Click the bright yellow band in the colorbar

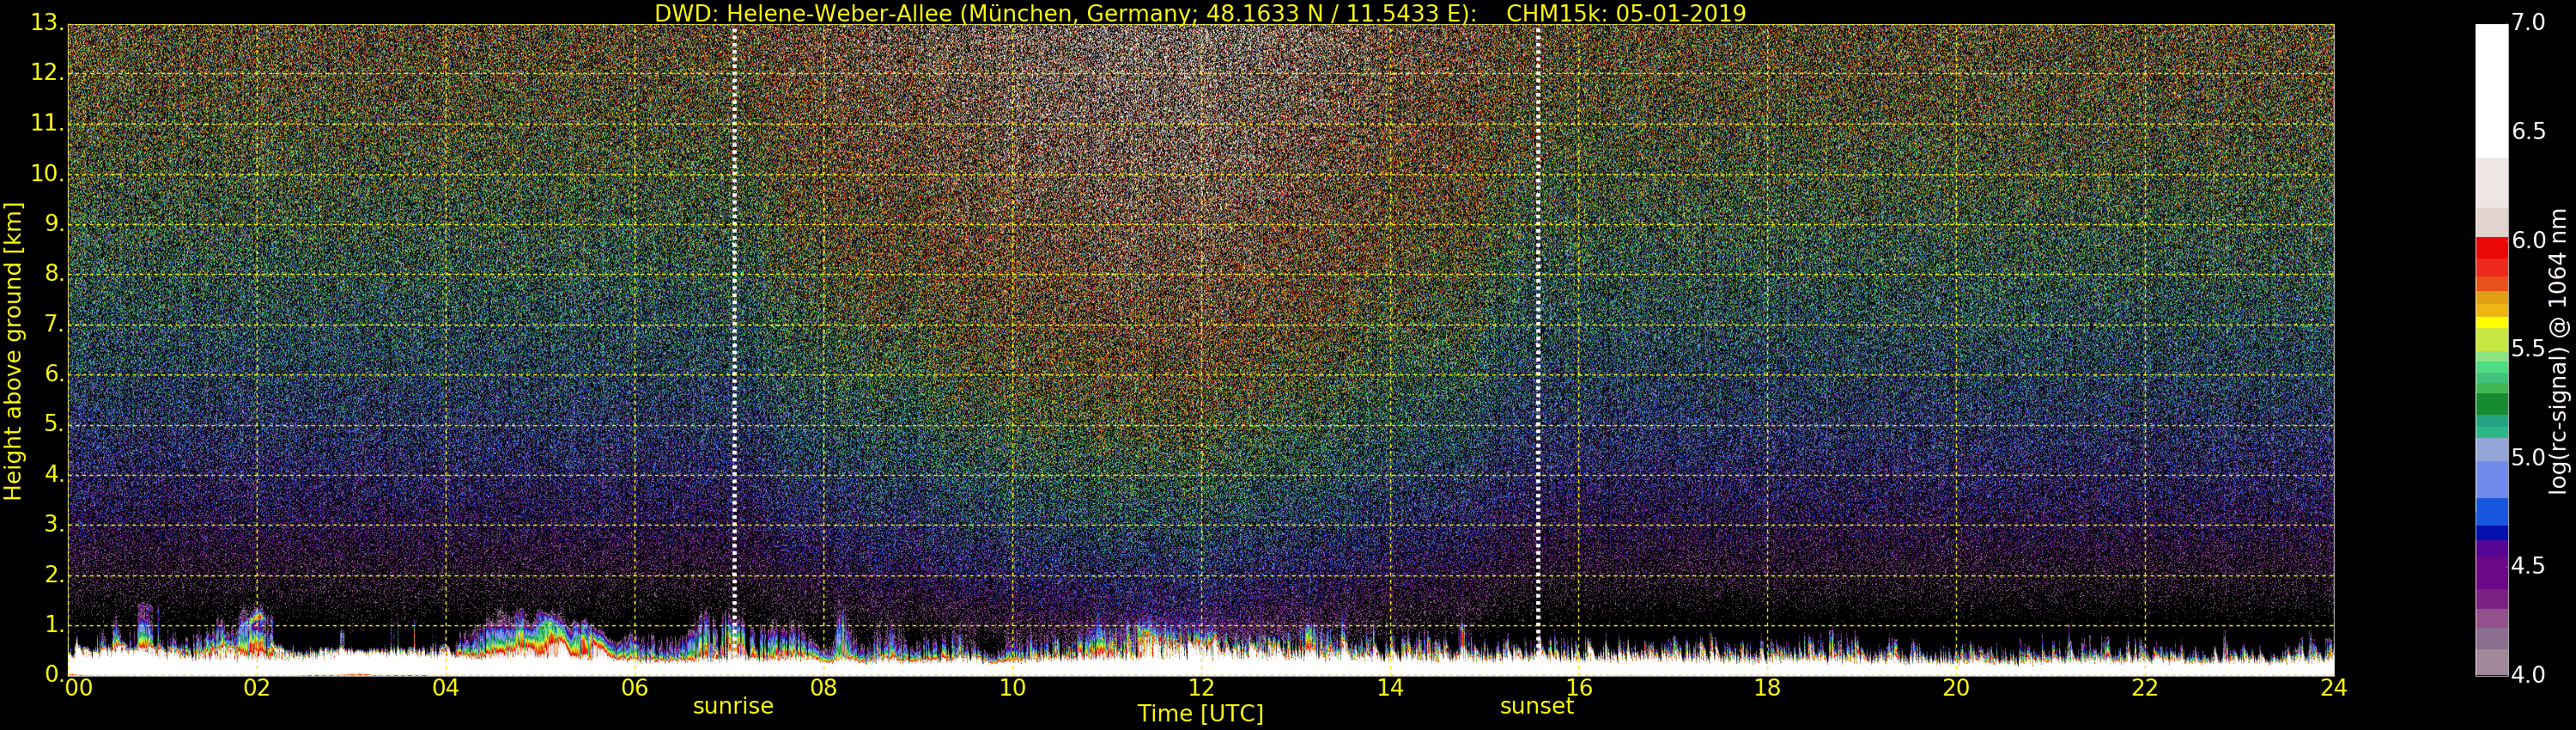point(2491,322)
